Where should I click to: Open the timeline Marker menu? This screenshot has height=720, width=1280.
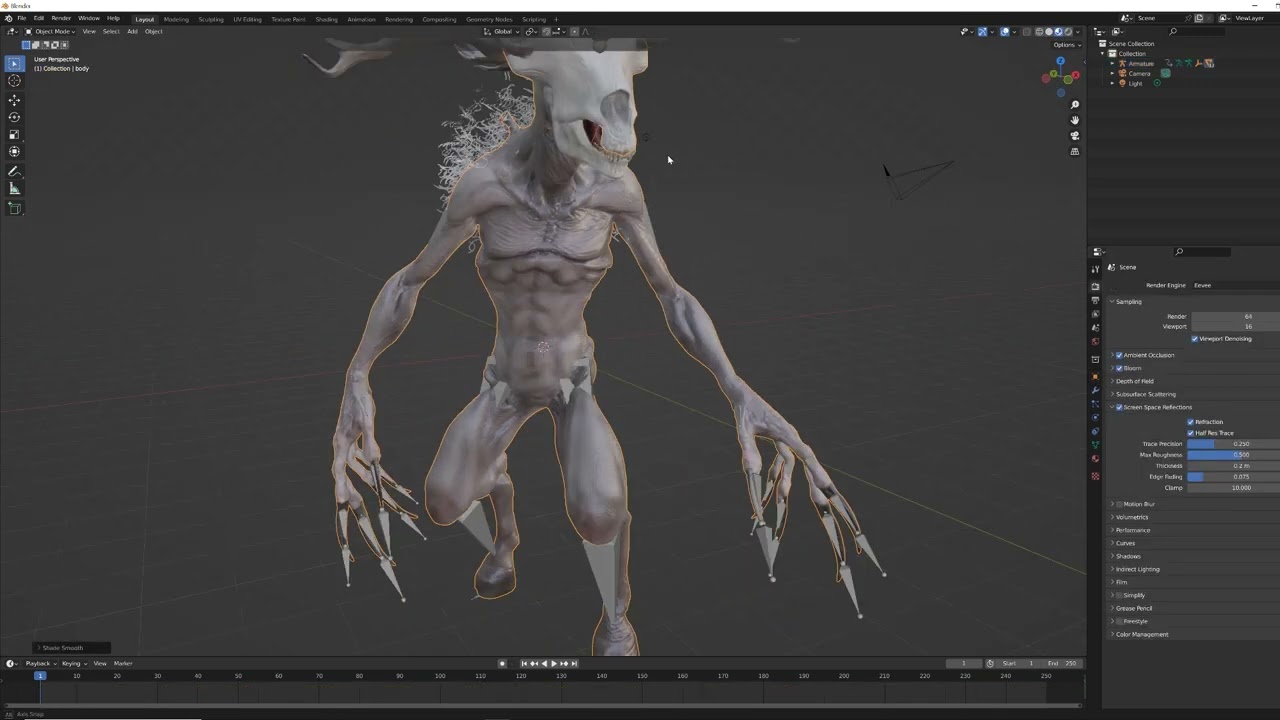click(x=123, y=663)
